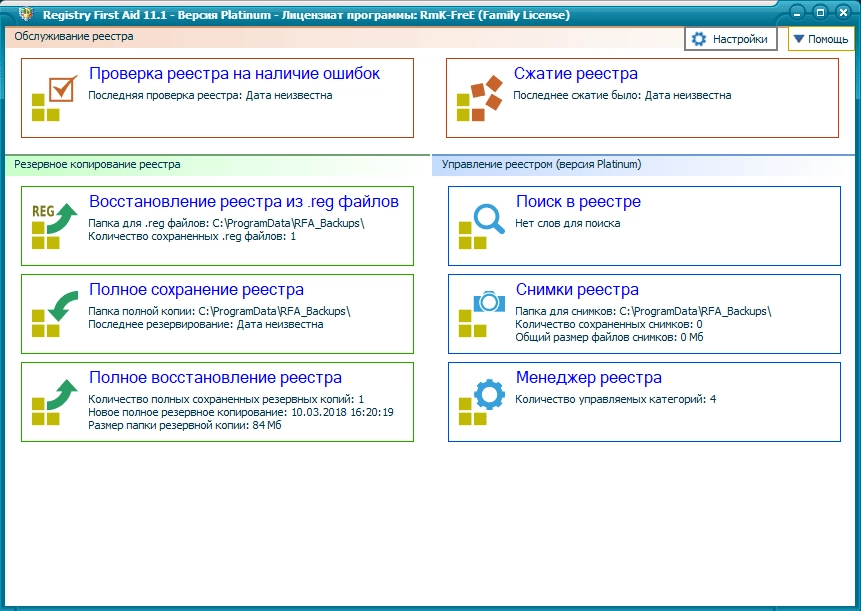Open Сжатие реестра link
Viewport: 861px width, 611px height.
click(575, 74)
